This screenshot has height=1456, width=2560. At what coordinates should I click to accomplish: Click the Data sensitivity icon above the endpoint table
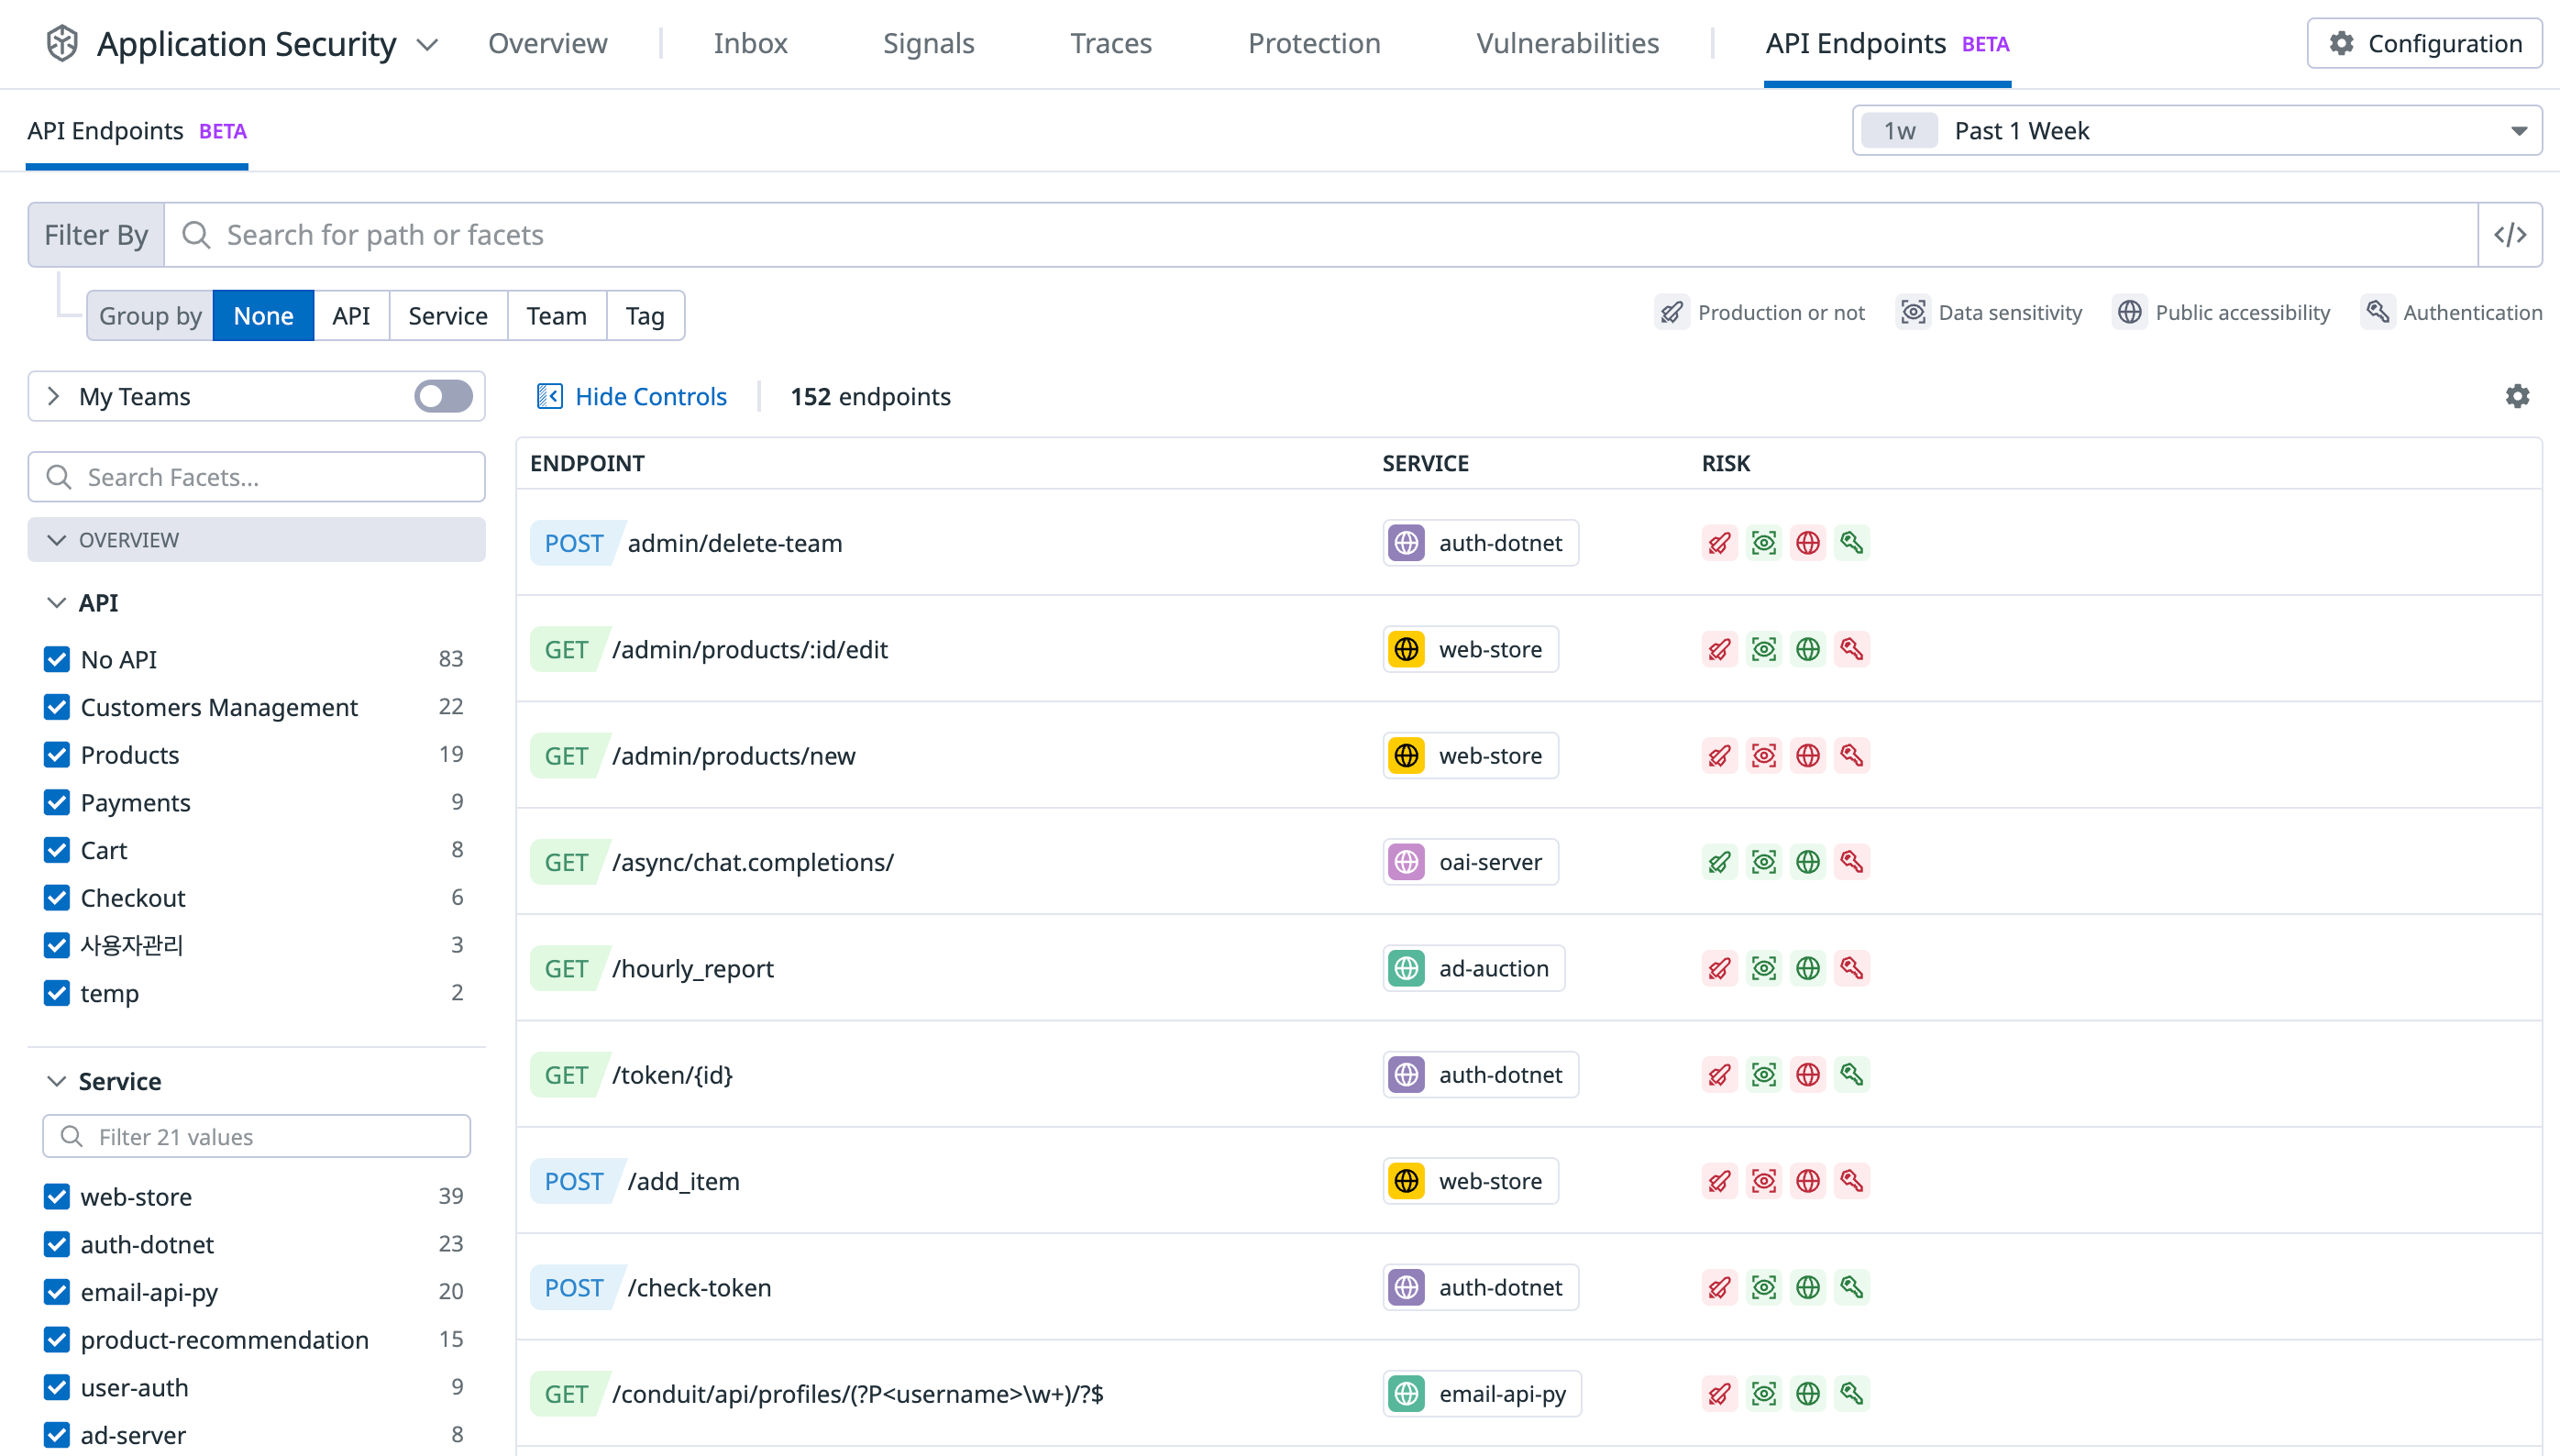tap(1913, 312)
